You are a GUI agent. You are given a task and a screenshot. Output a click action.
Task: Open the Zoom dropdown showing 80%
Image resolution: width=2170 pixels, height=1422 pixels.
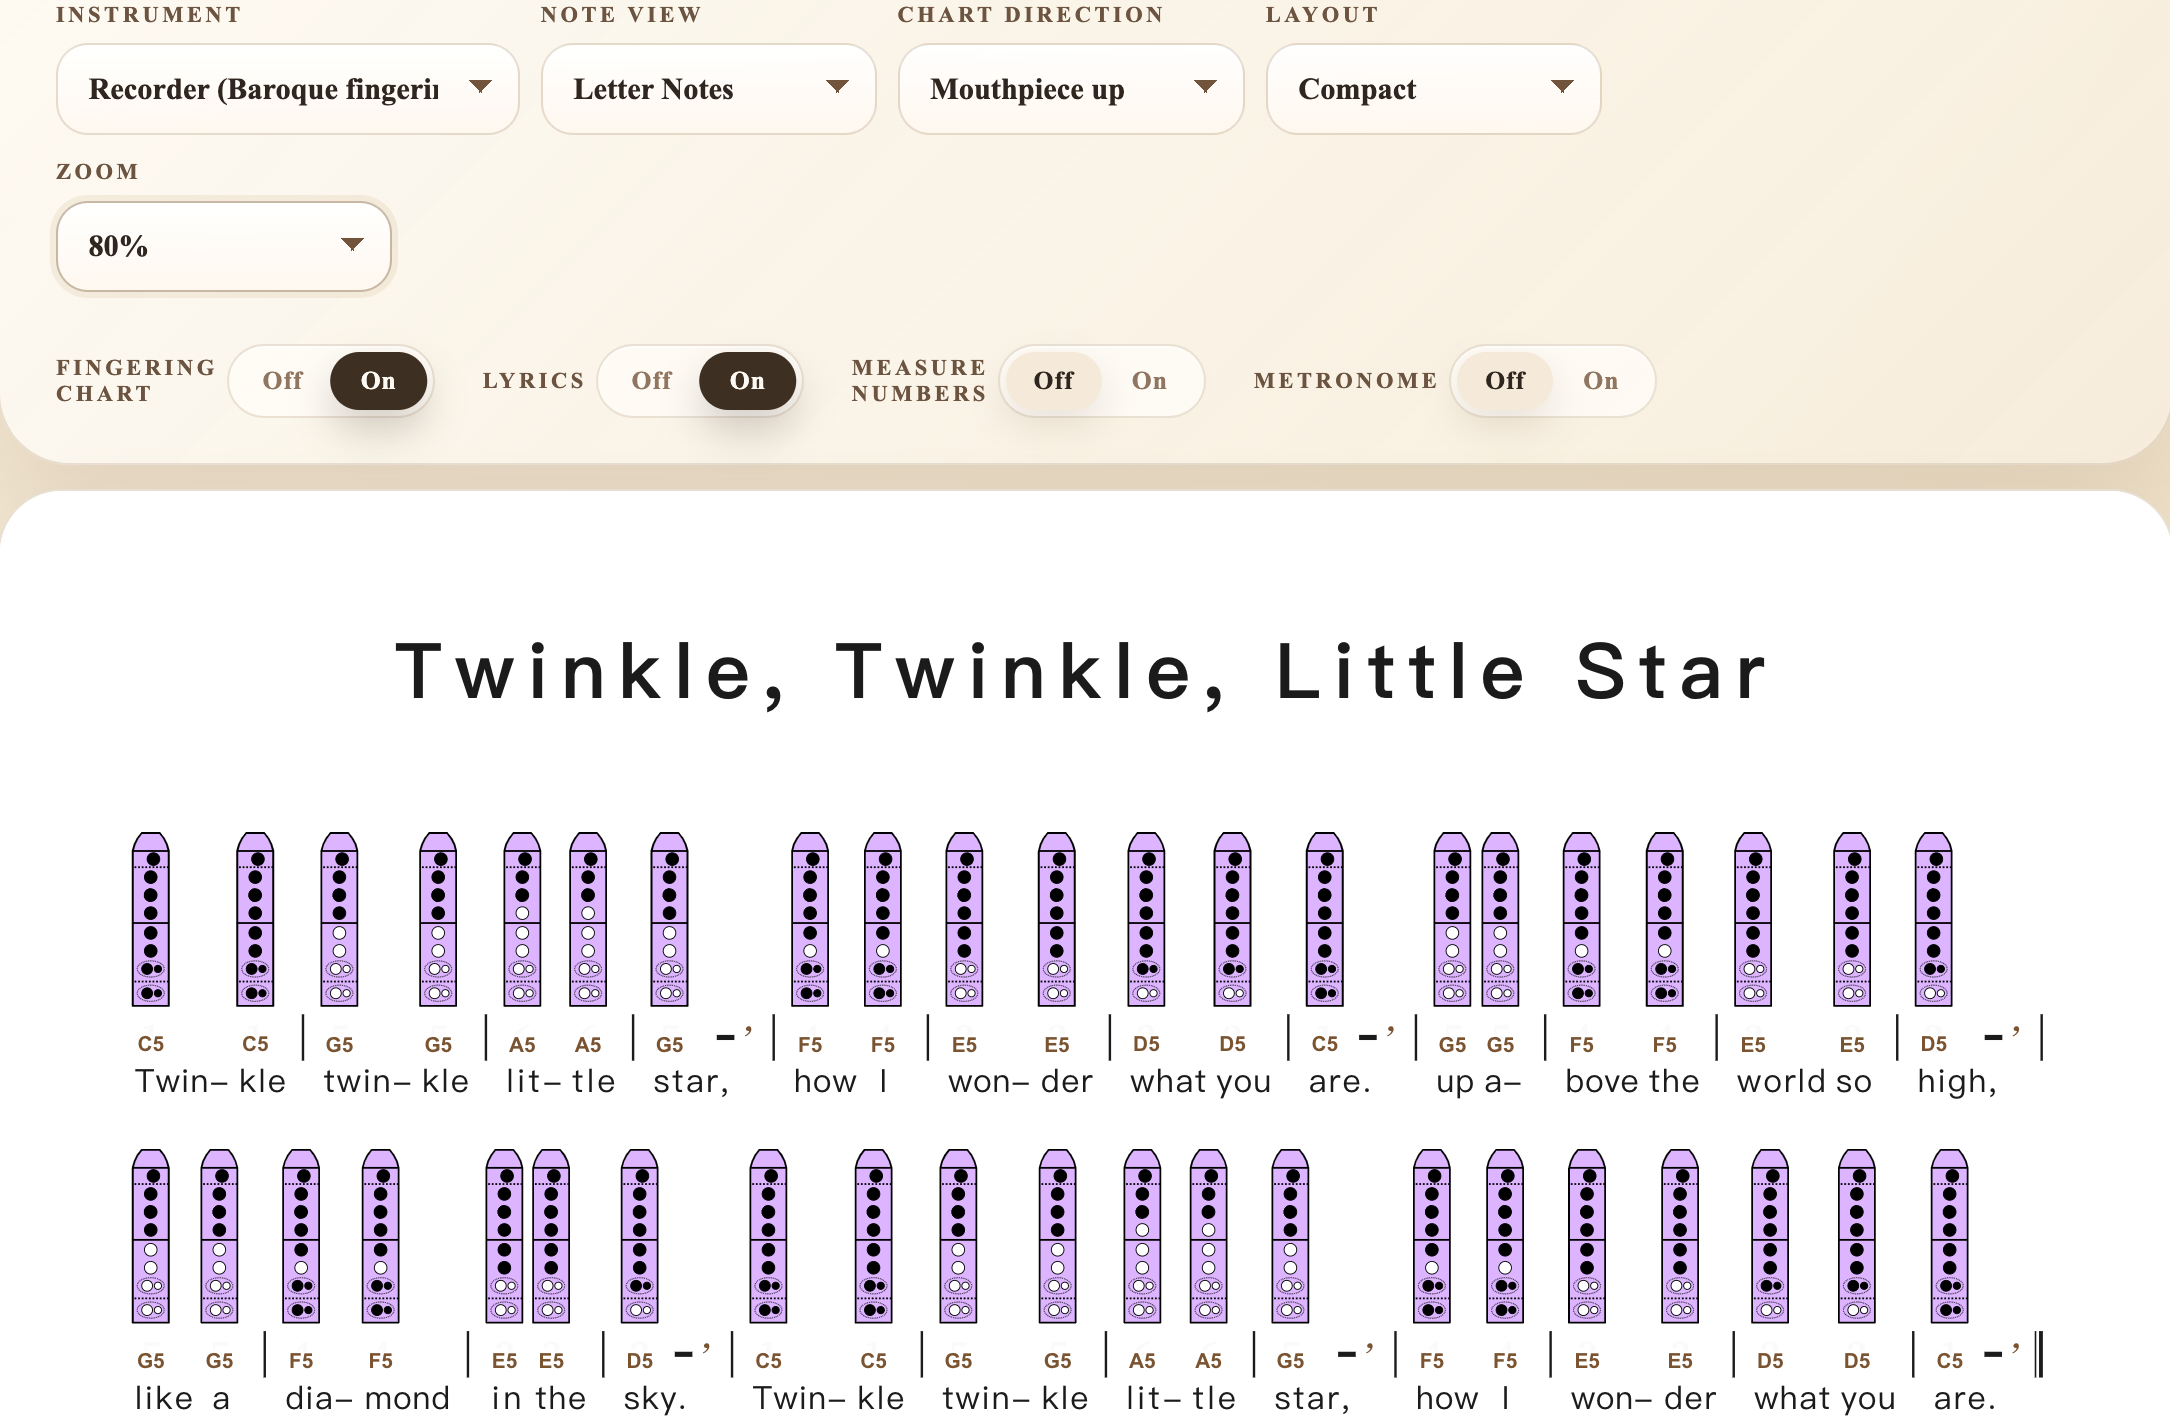pyautogui.click(x=224, y=246)
